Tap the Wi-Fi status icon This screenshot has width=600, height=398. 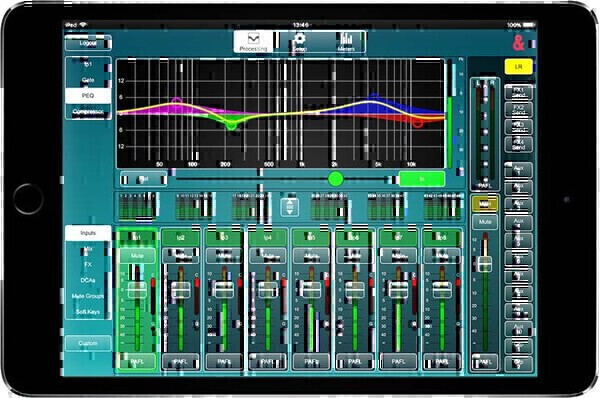pyautogui.click(x=83, y=25)
